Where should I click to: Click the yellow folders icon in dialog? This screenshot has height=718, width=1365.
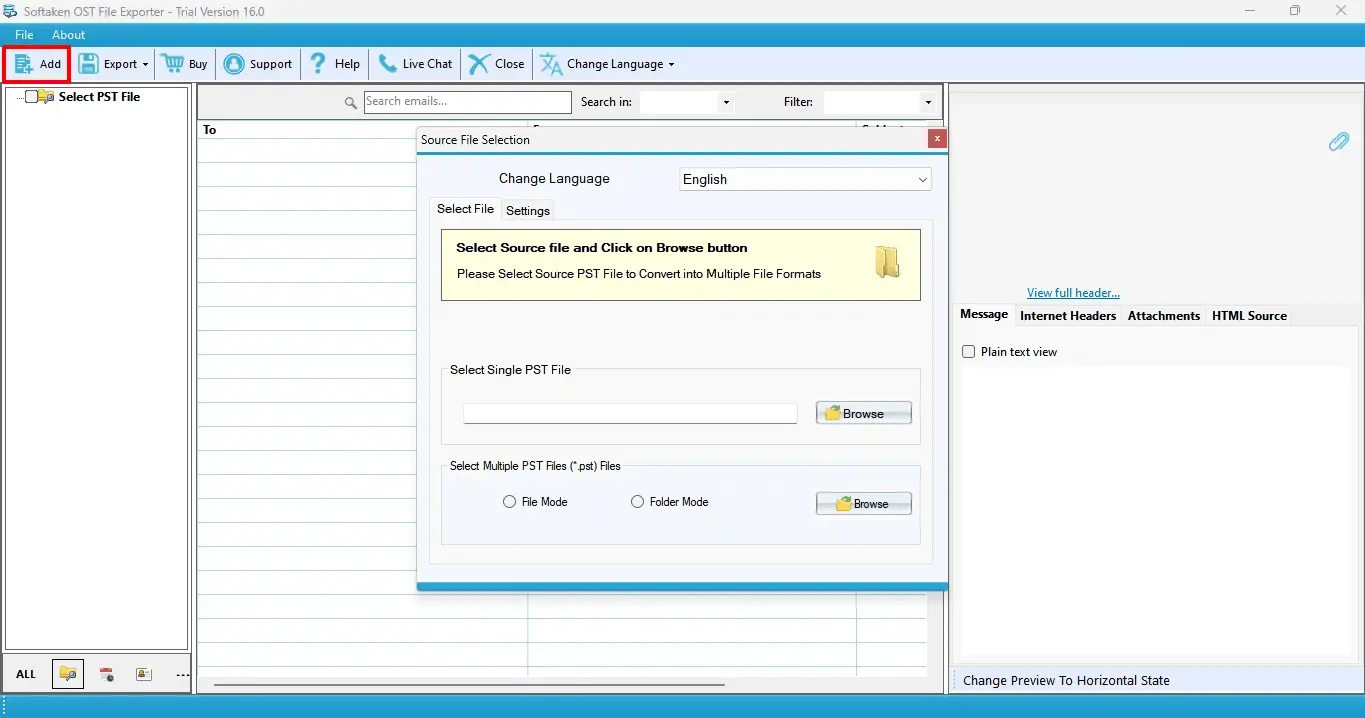click(x=887, y=262)
